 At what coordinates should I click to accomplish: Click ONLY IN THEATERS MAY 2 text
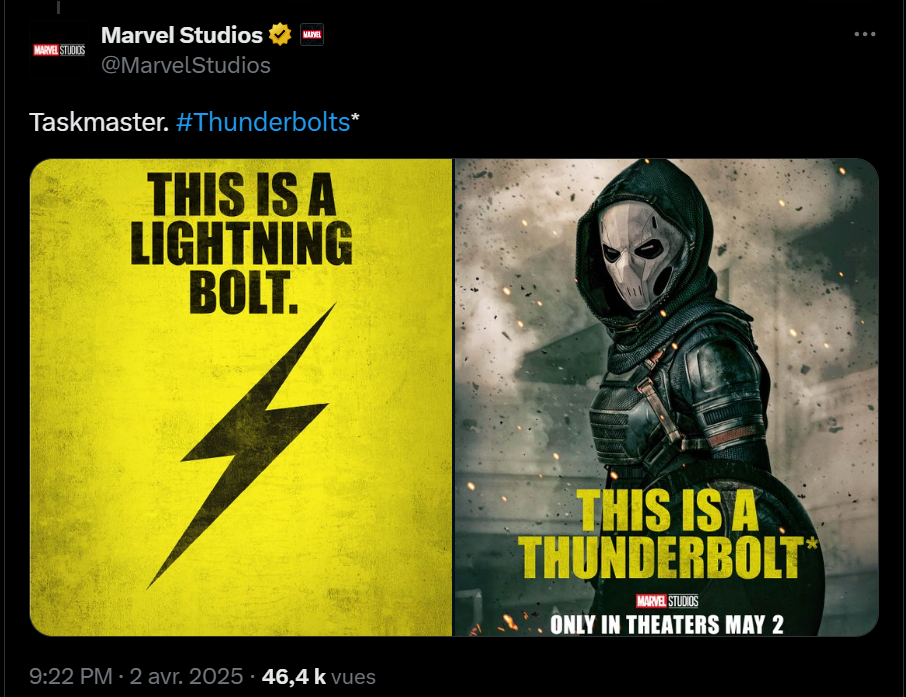pos(667,625)
